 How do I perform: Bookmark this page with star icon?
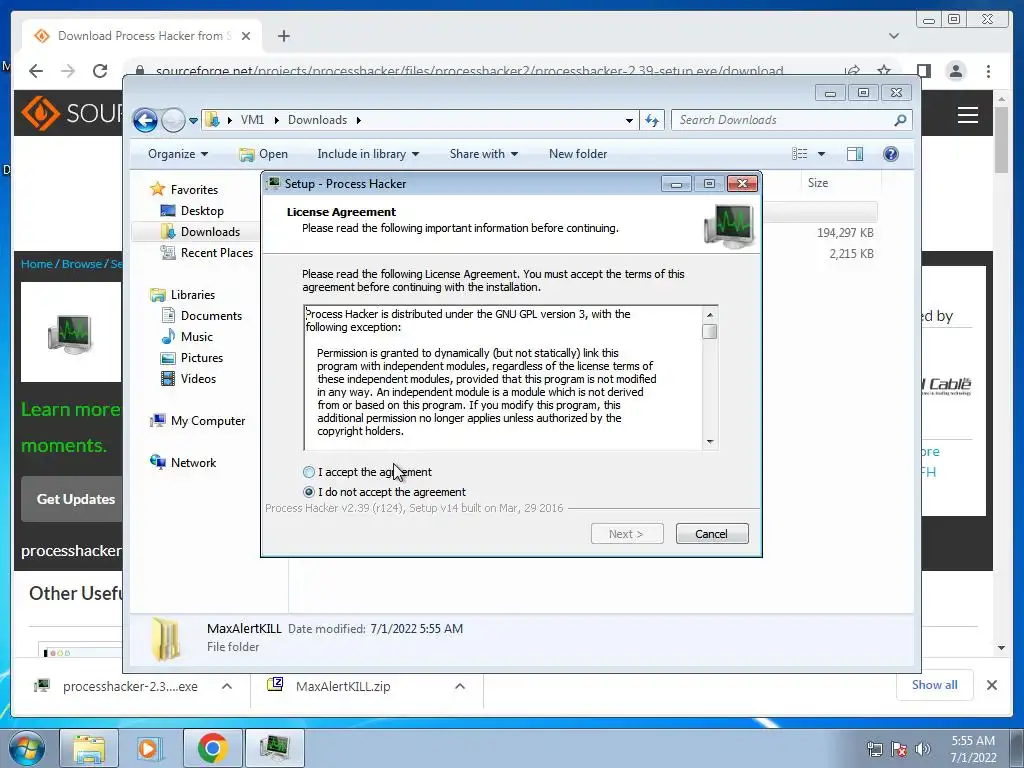coord(884,71)
